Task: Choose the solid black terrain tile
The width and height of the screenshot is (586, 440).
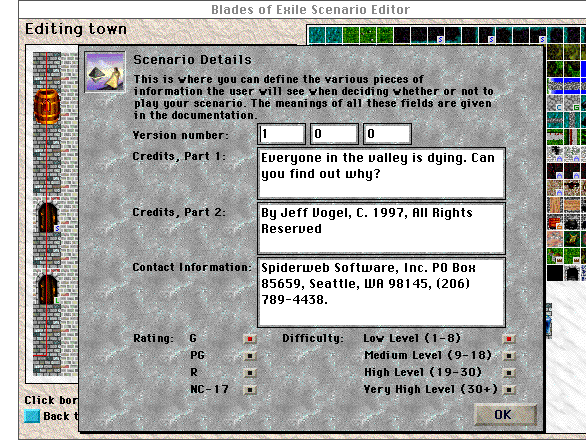Action: coord(555,273)
